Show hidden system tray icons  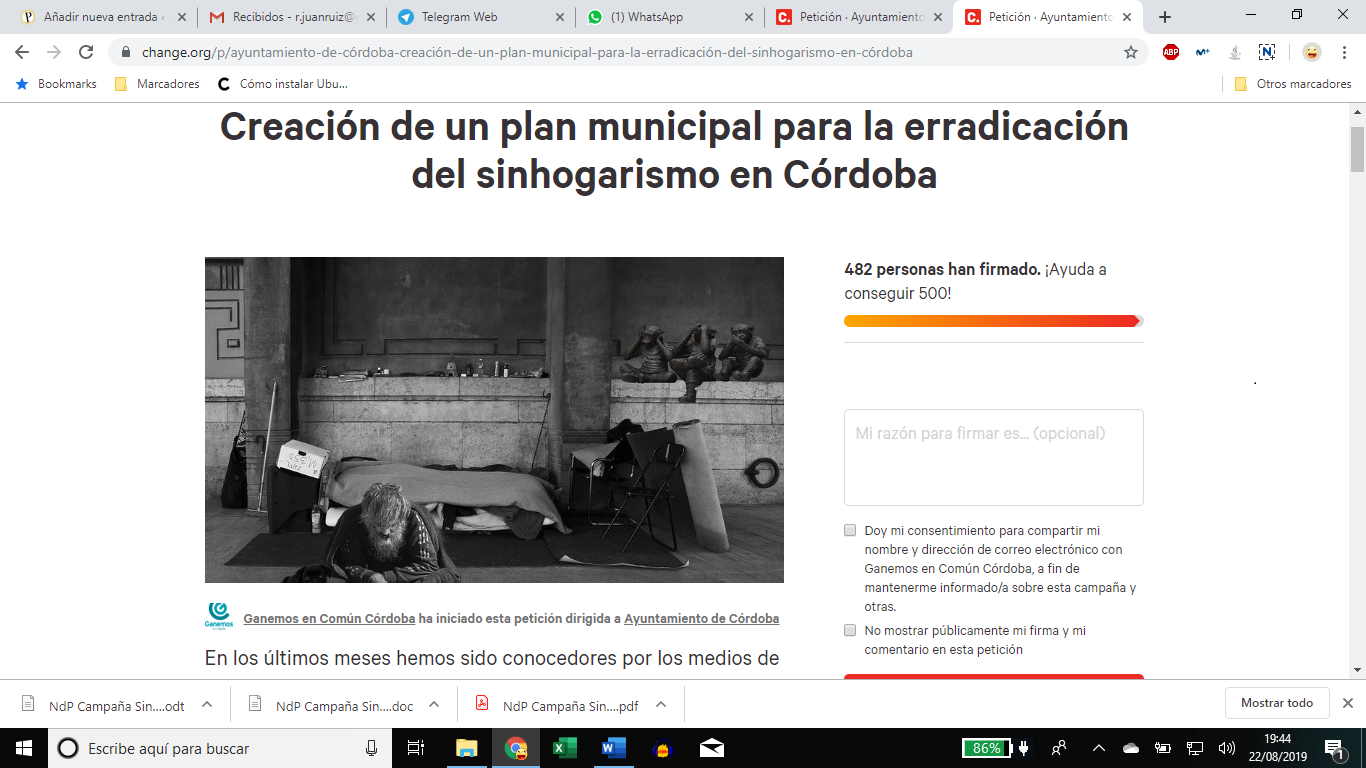(1098, 748)
